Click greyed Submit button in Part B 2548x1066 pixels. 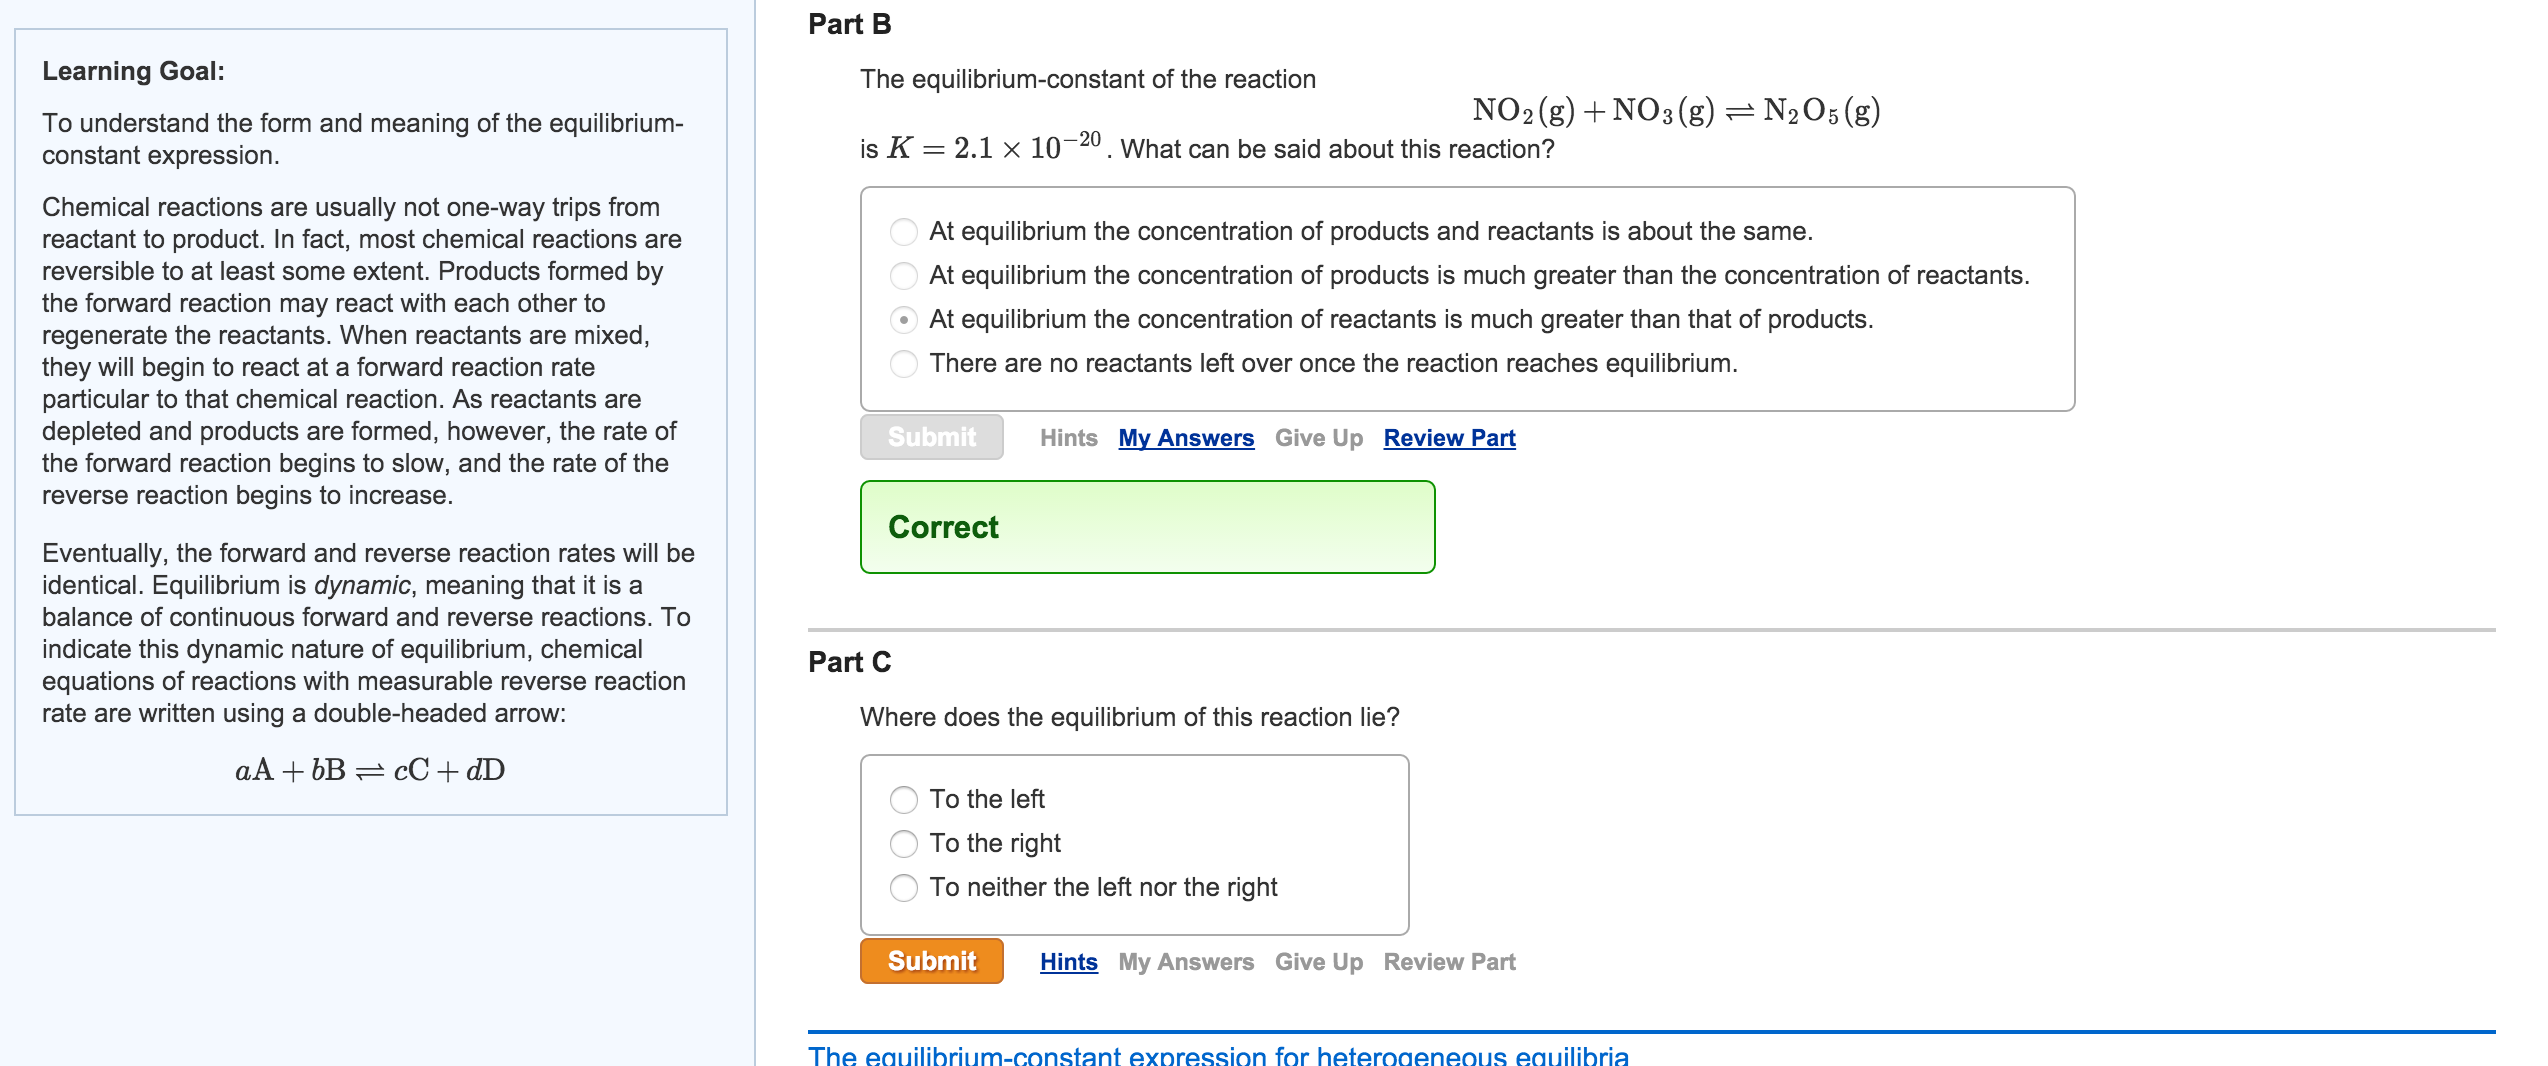tap(931, 437)
